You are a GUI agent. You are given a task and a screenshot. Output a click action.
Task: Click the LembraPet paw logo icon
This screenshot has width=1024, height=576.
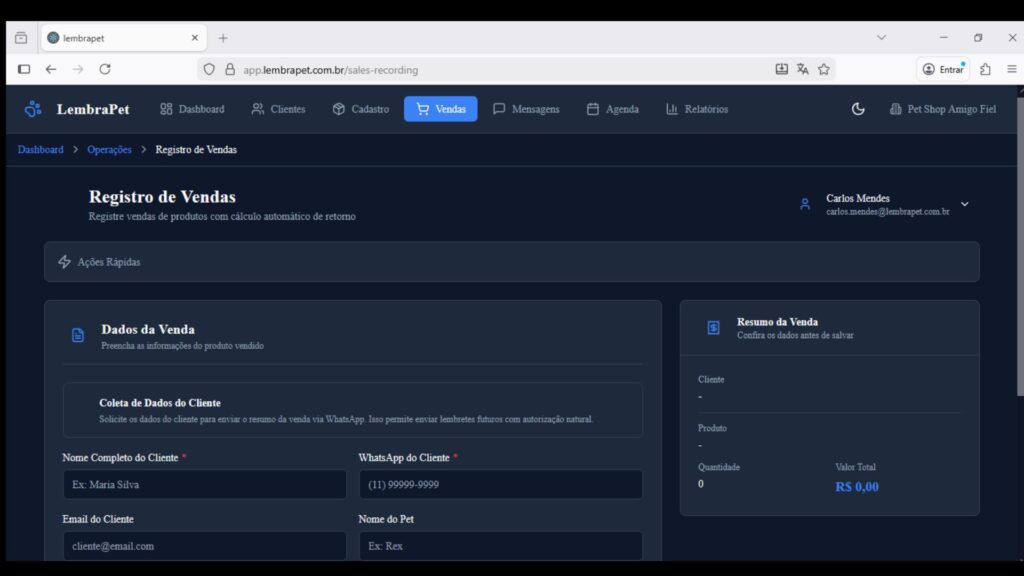[33, 109]
